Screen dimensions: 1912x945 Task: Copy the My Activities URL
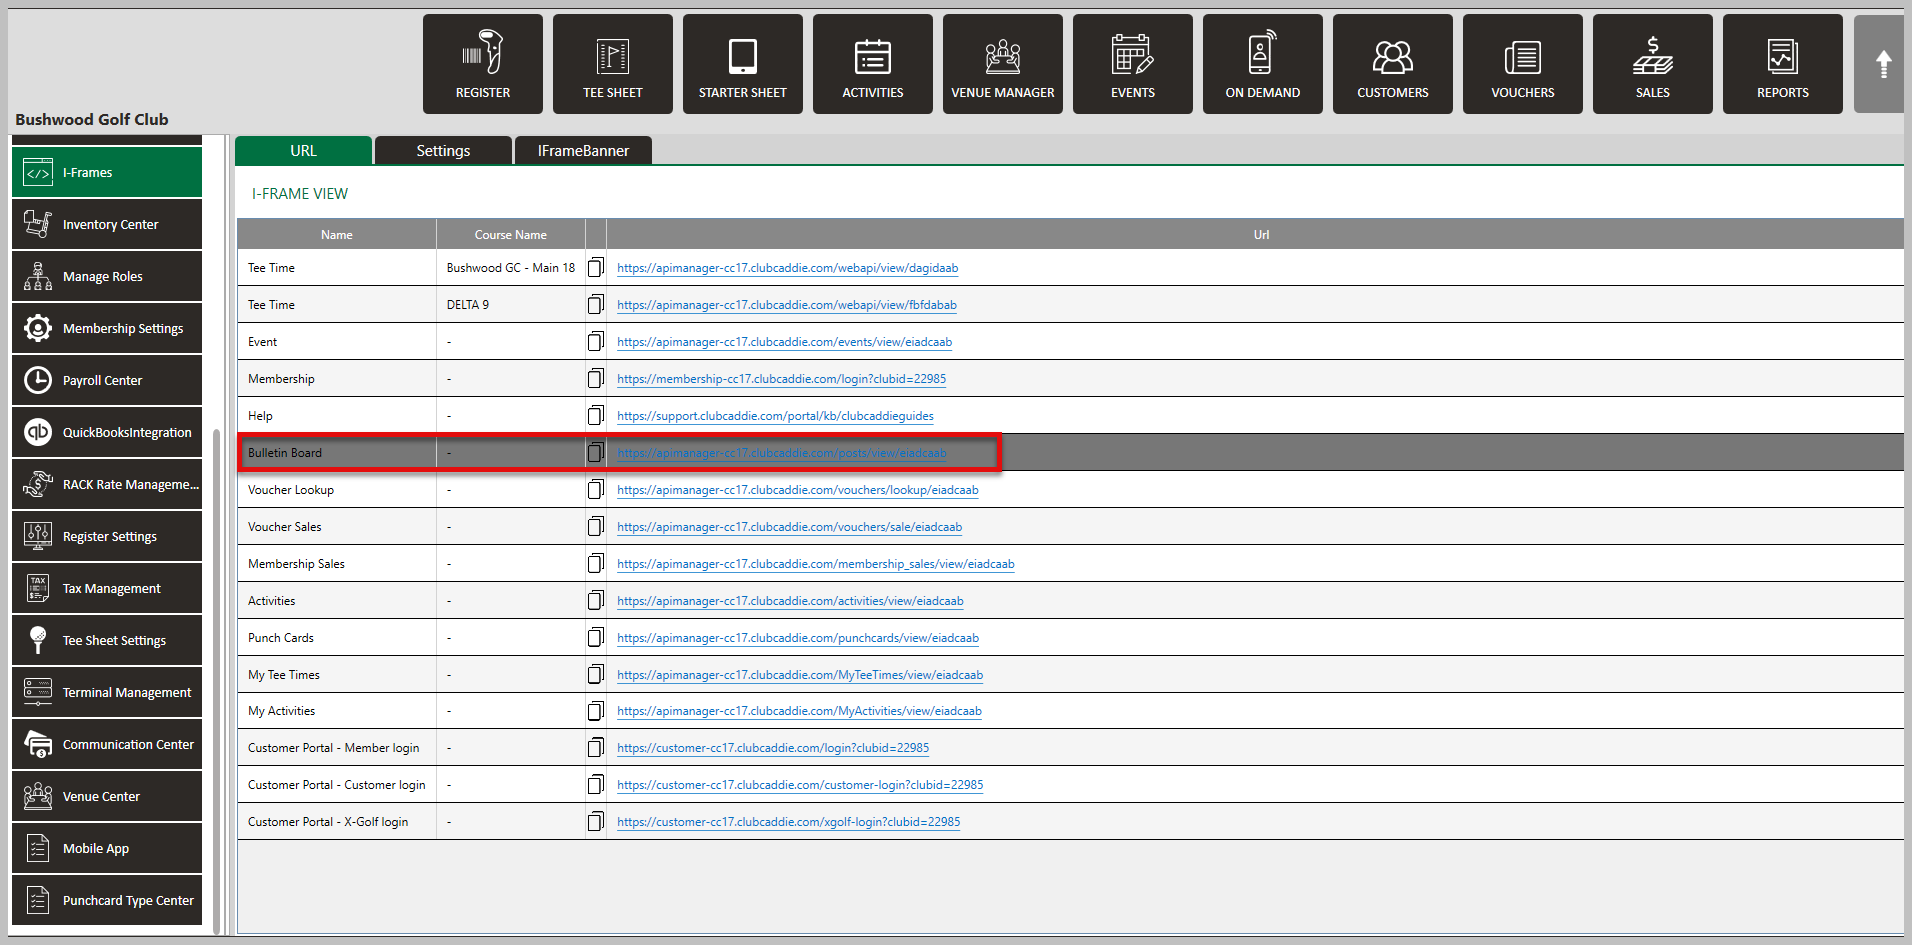coord(595,711)
